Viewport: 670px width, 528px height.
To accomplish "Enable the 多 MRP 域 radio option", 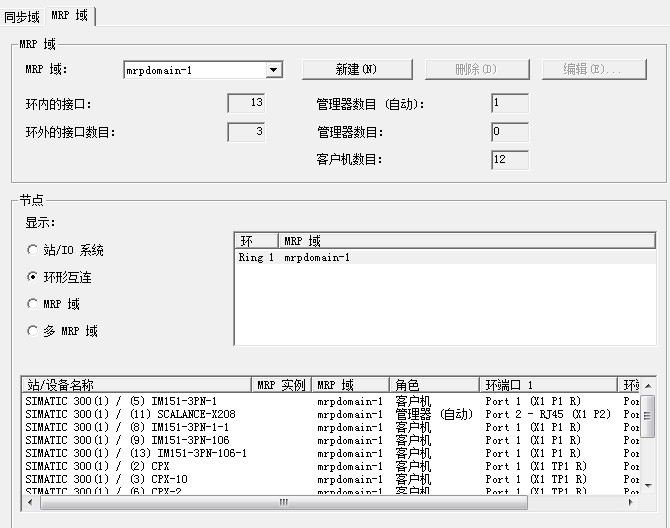I will (33, 331).
